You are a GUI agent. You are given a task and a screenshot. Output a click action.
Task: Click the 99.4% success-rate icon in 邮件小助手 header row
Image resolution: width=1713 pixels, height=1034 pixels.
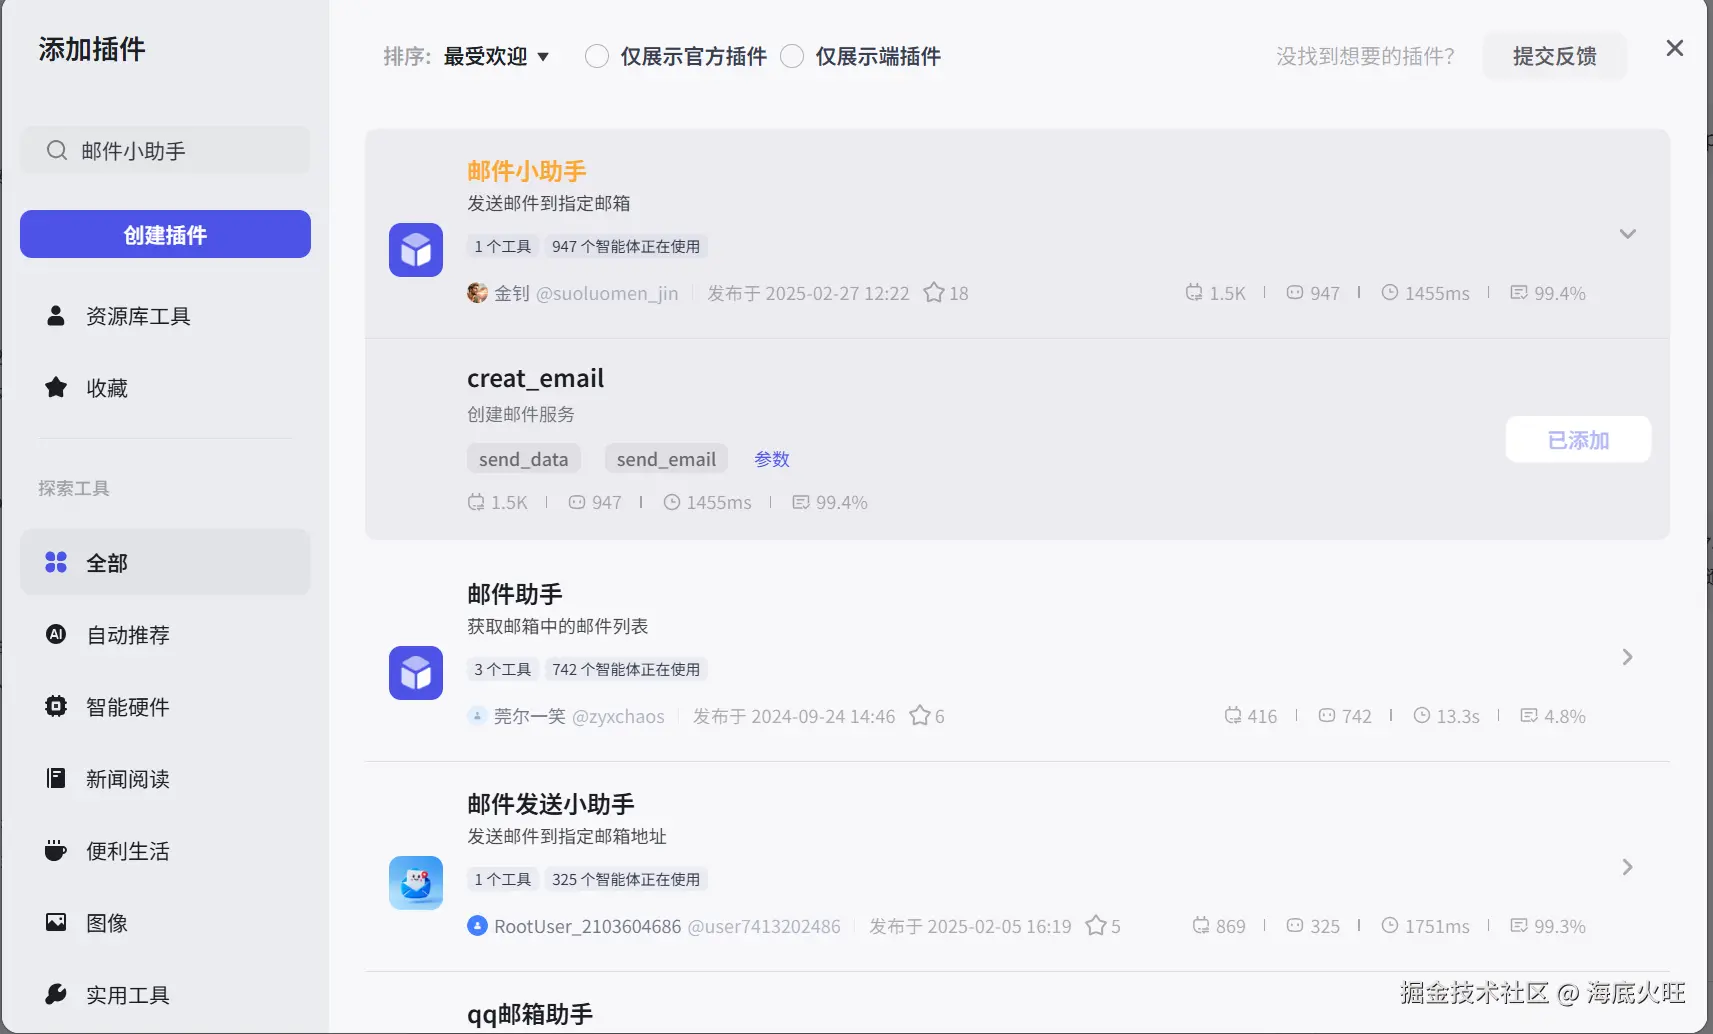(1519, 293)
